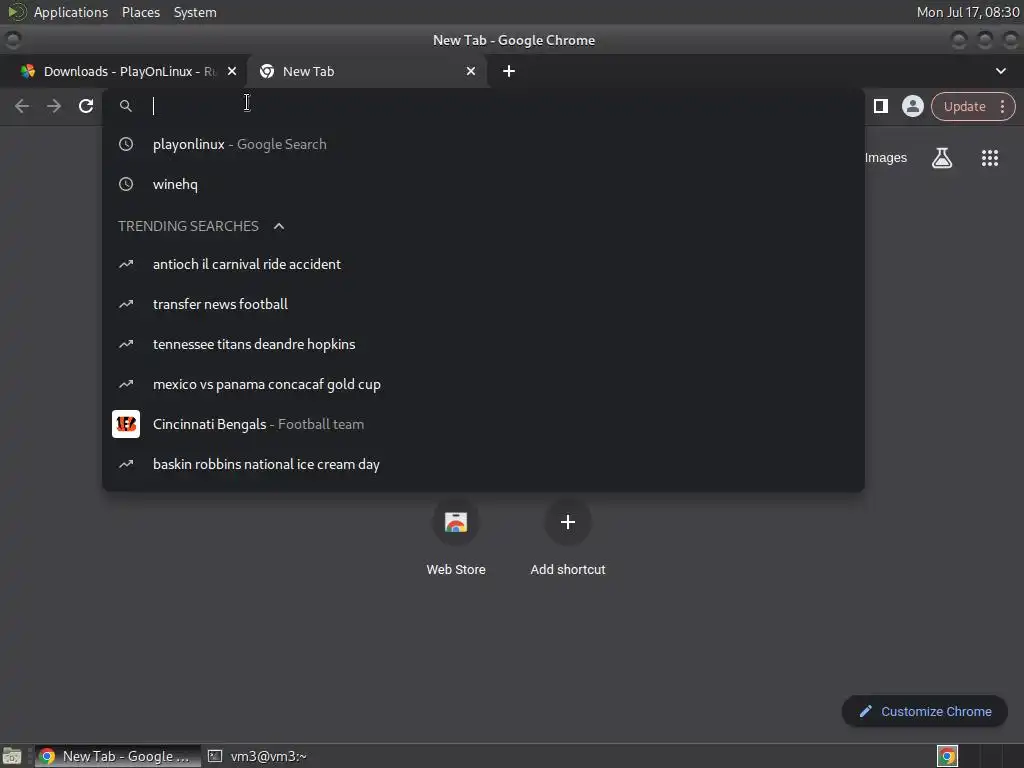Click history clock icon beside playonlinux
This screenshot has width=1024, height=768.
pos(126,144)
